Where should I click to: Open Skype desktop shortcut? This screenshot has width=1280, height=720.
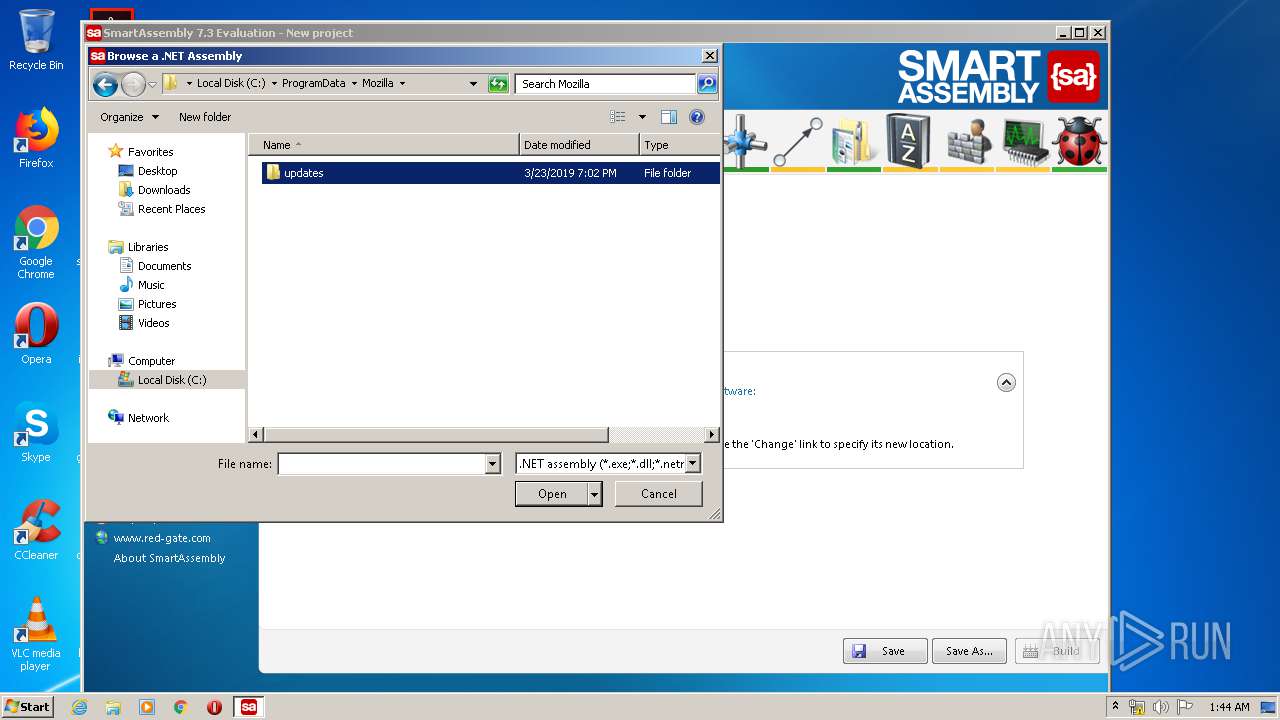click(x=36, y=432)
